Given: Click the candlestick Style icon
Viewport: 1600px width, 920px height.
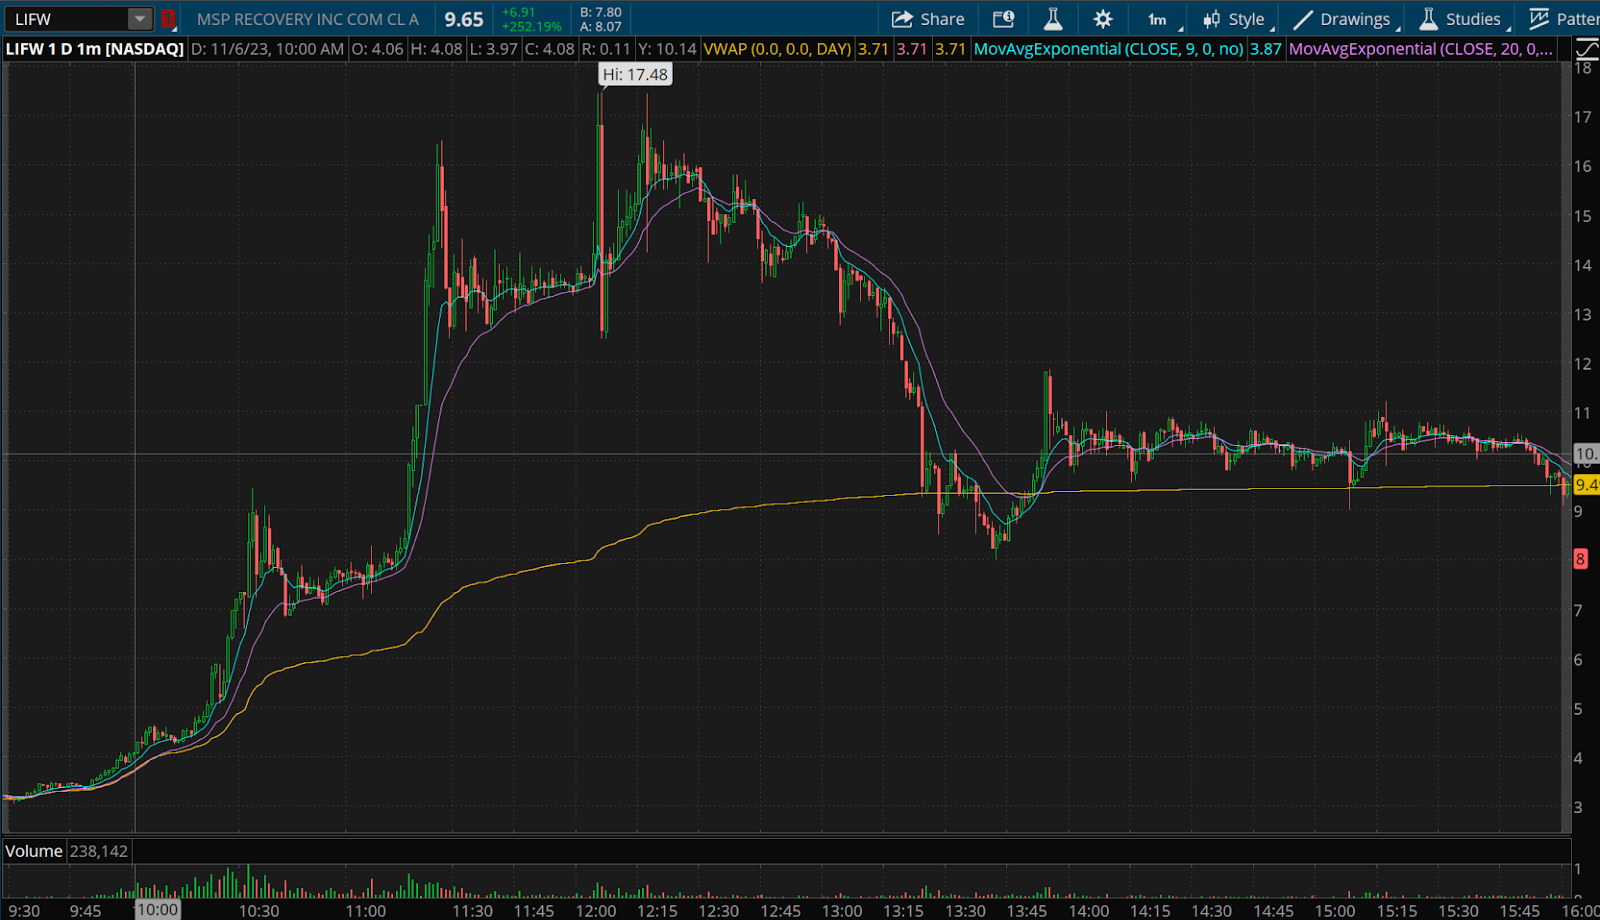Looking at the screenshot, I should pyautogui.click(x=1211, y=19).
